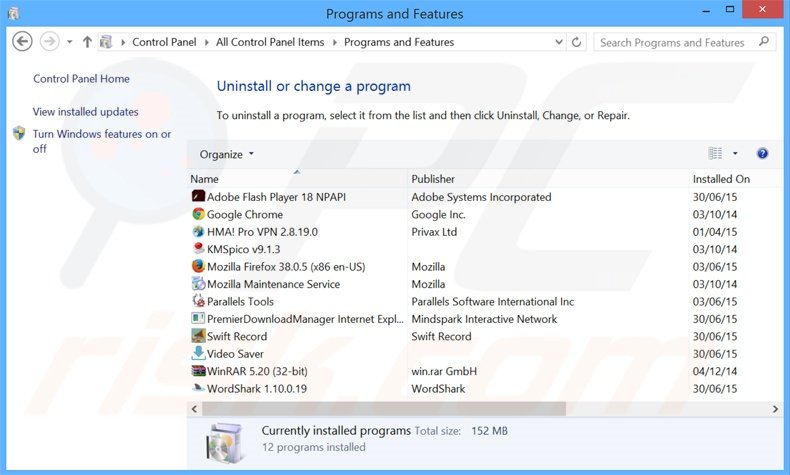
Task: Click the Back navigation arrow
Action: [x=22, y=41]
